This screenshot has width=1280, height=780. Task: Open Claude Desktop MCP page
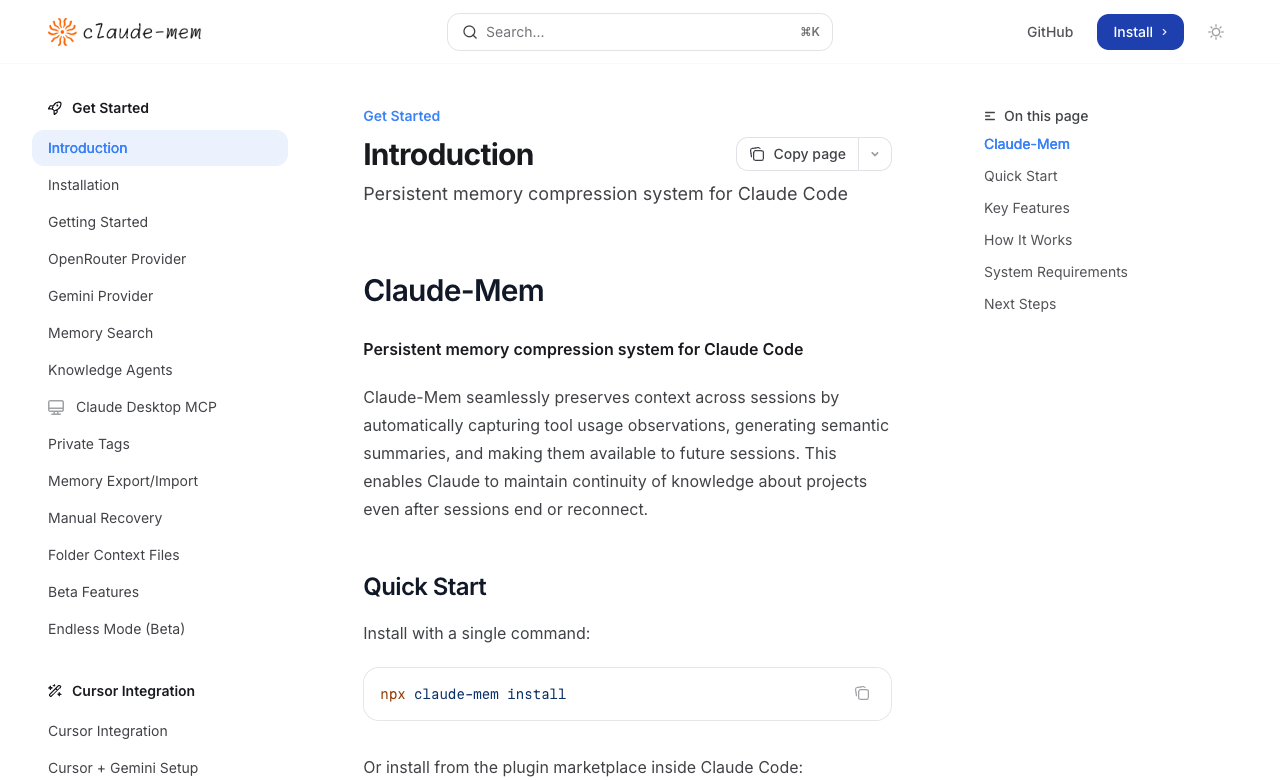[x=160, y=407]
